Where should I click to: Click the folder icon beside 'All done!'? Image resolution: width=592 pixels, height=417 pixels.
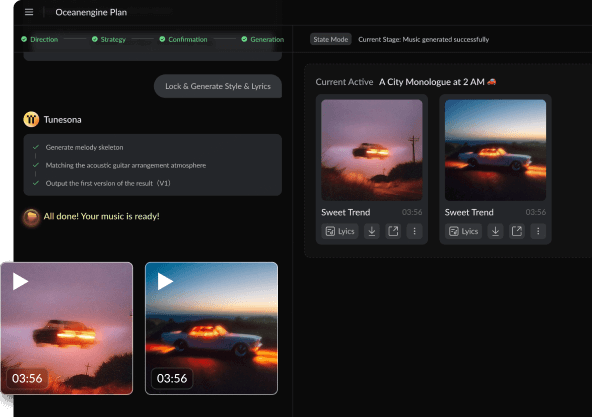(31, 217)
